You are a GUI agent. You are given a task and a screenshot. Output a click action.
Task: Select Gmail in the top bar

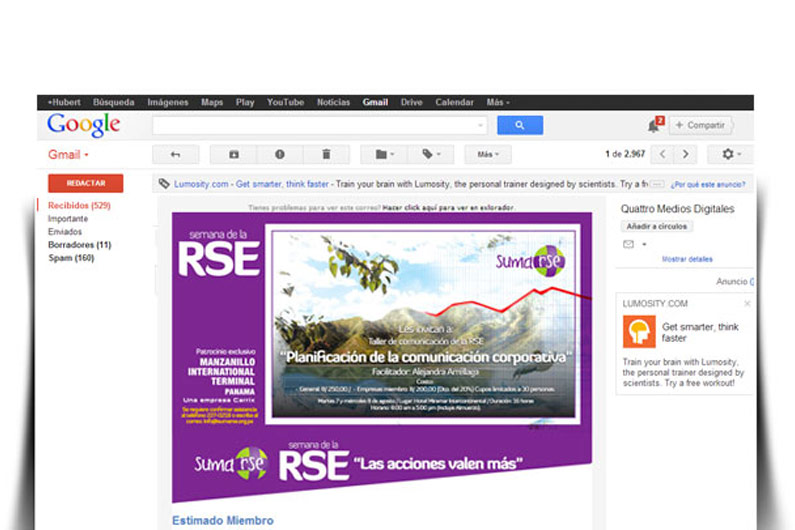click(375, 102)
